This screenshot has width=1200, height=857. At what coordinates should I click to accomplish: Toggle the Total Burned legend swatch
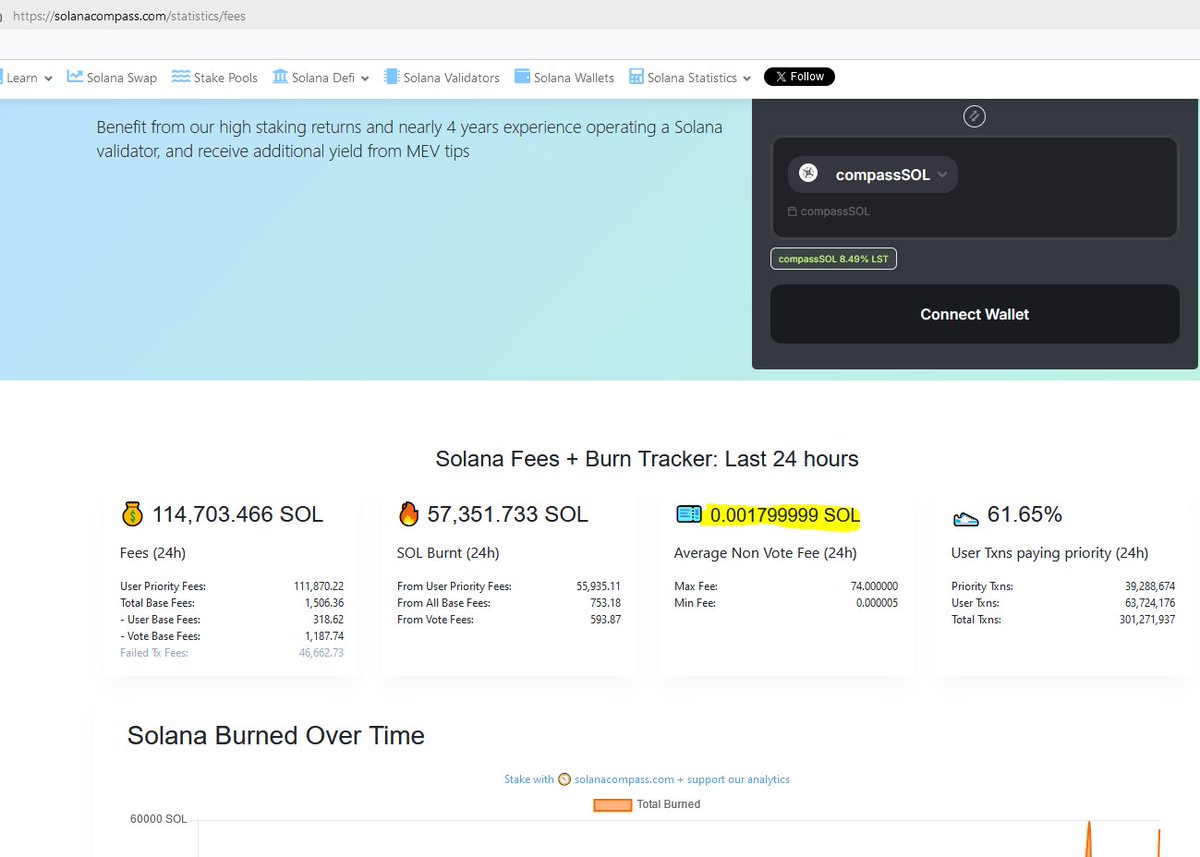point(613,805)
